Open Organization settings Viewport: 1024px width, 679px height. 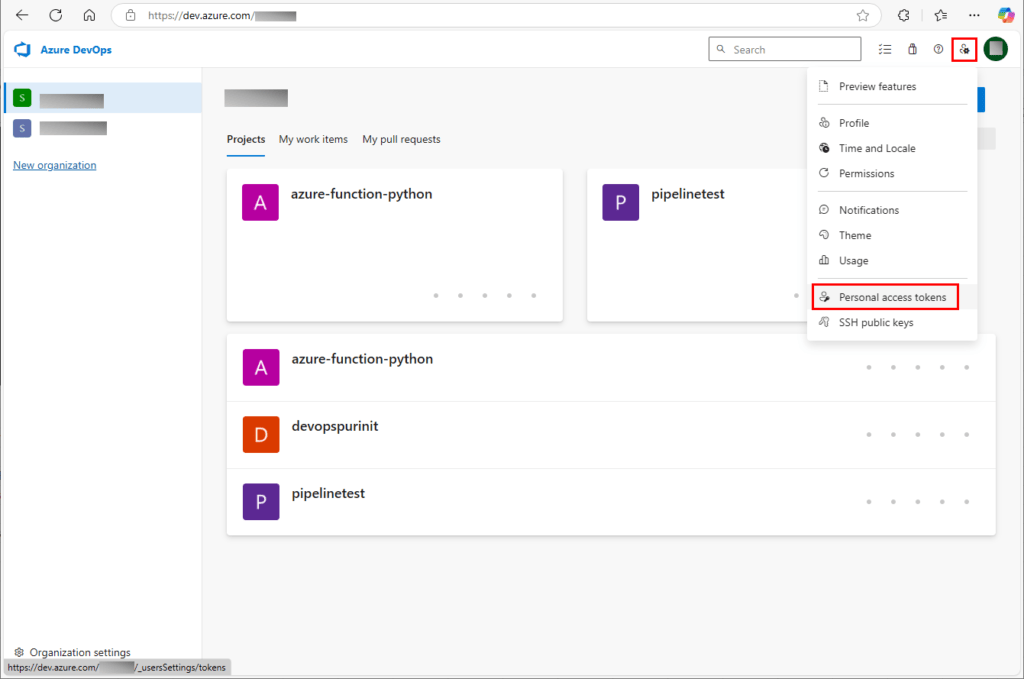coord(79,652)
